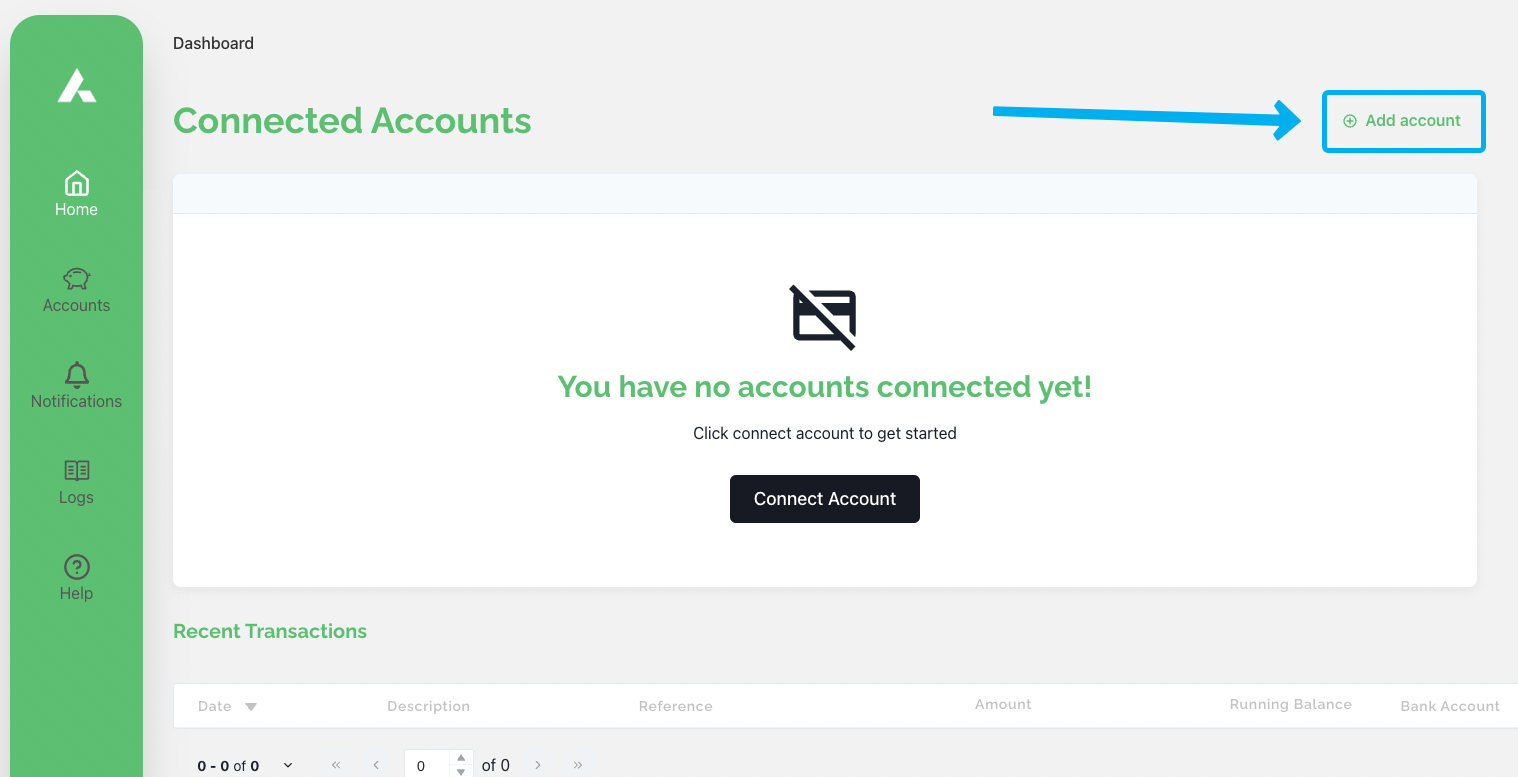The image size is (1518, 777).
Task: Expand the rows-per-page dropdown chevron
Action: click(288, 765)
